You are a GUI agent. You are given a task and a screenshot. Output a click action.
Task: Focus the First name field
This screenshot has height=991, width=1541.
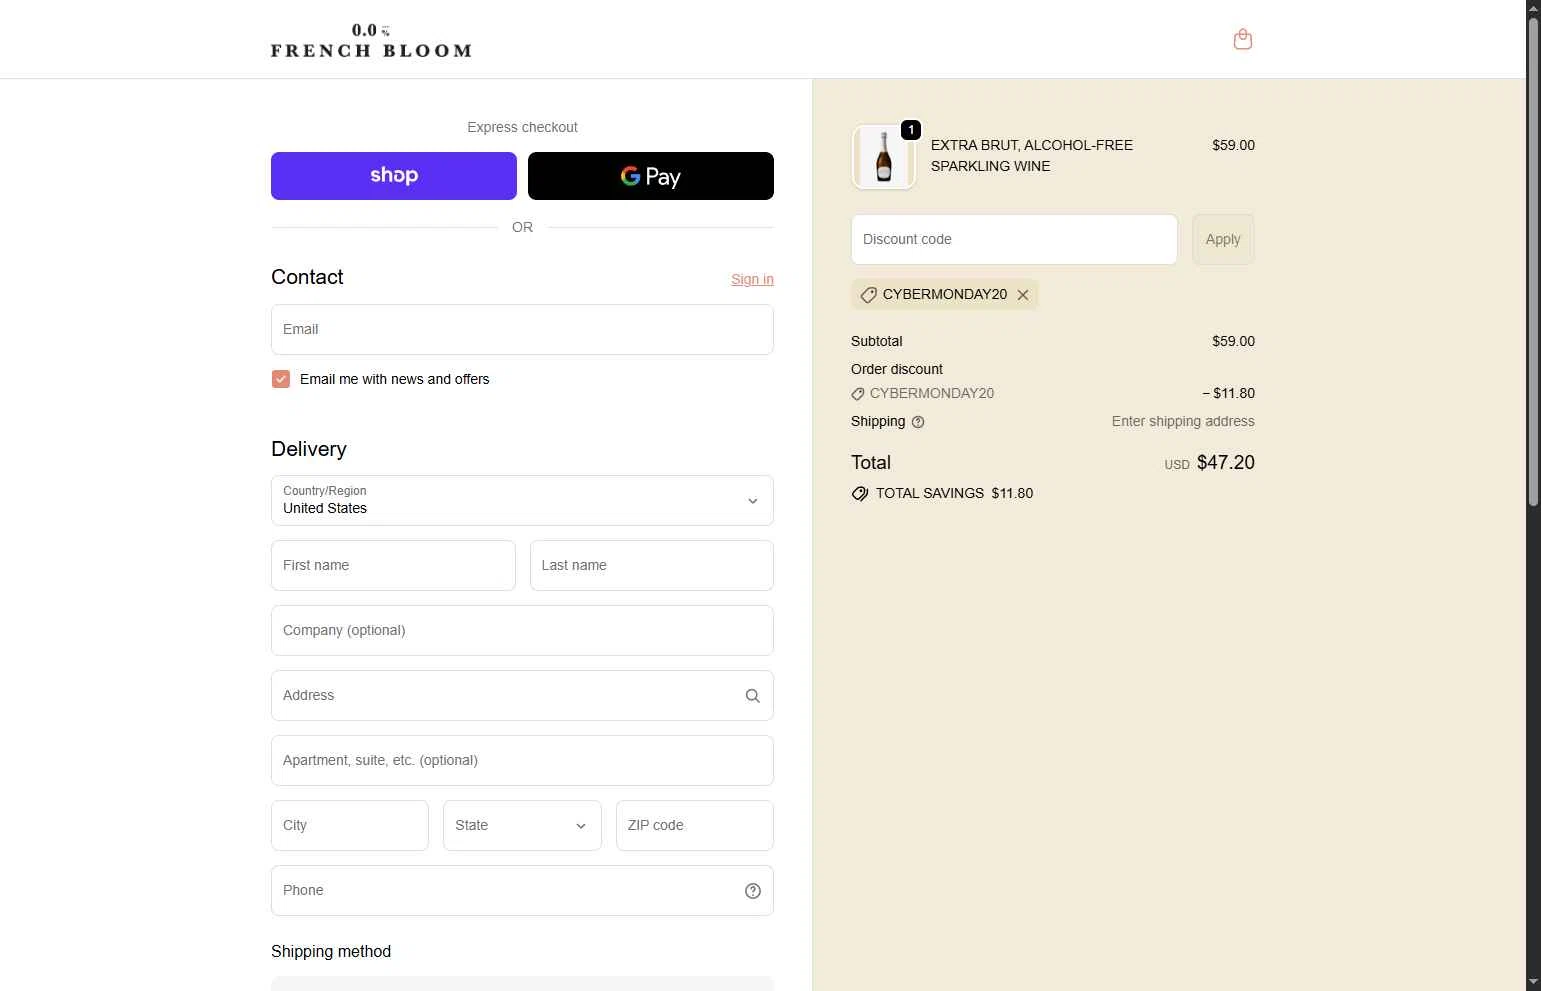[x=393, y=565]
